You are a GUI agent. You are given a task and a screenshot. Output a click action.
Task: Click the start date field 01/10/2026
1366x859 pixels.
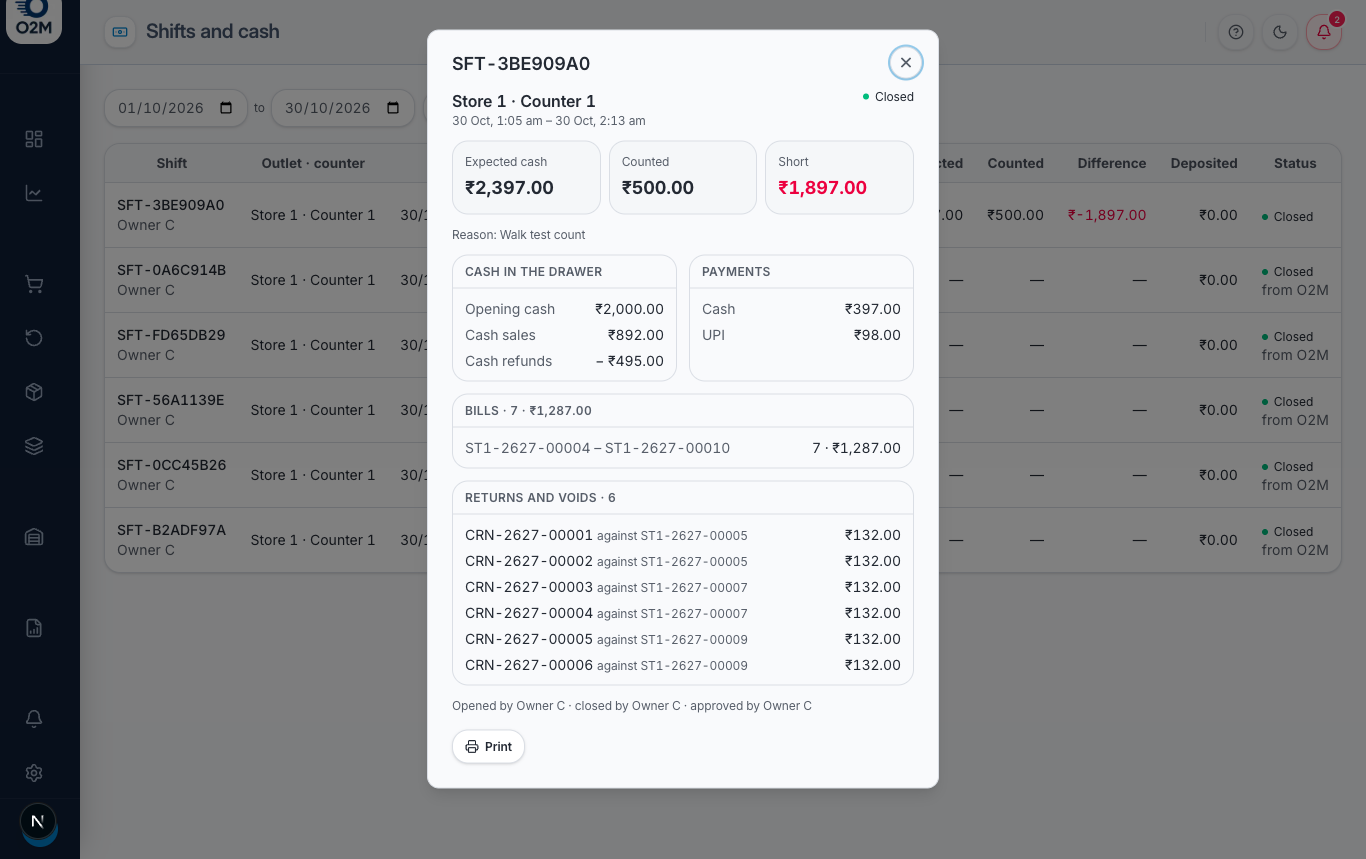coord(176,108)
